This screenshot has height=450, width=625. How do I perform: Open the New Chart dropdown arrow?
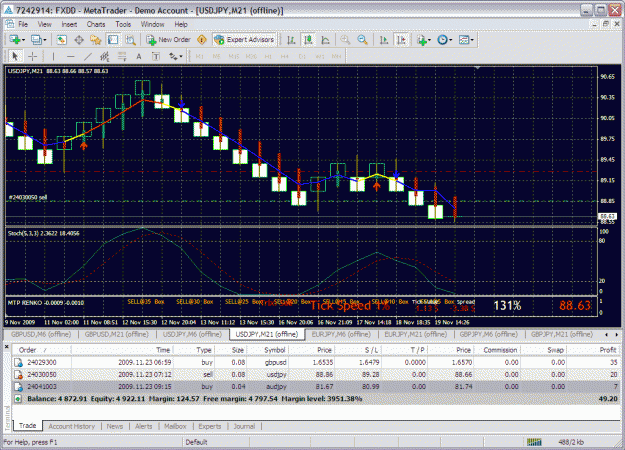24,40
